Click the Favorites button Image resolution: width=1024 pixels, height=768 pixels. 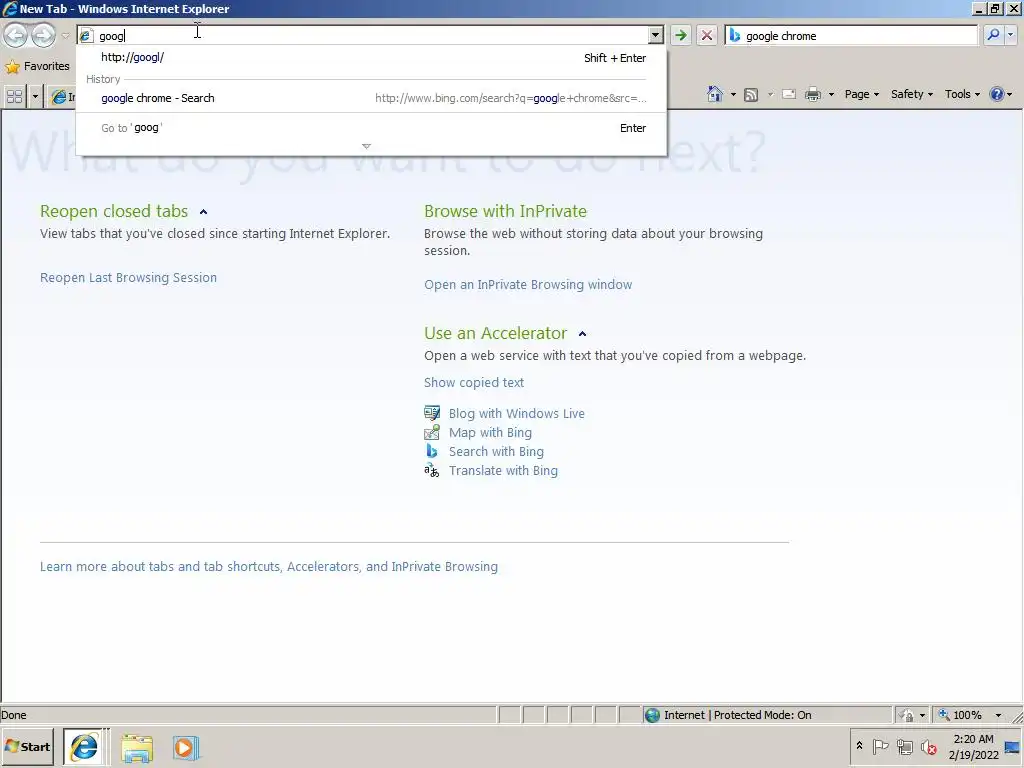coord(37,67)
